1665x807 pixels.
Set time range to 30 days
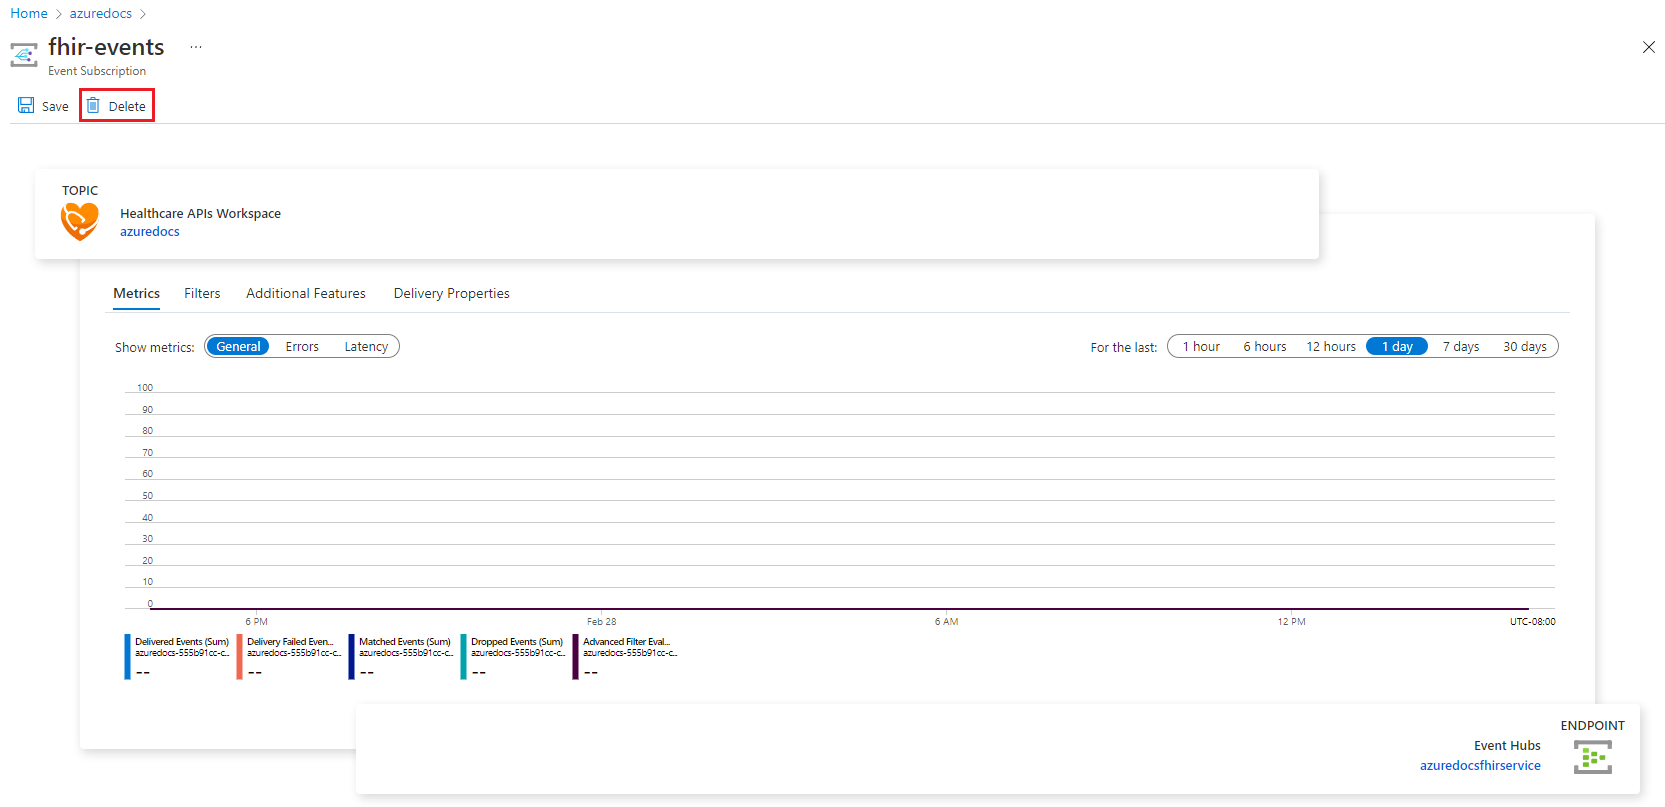tap(1525, 346)
